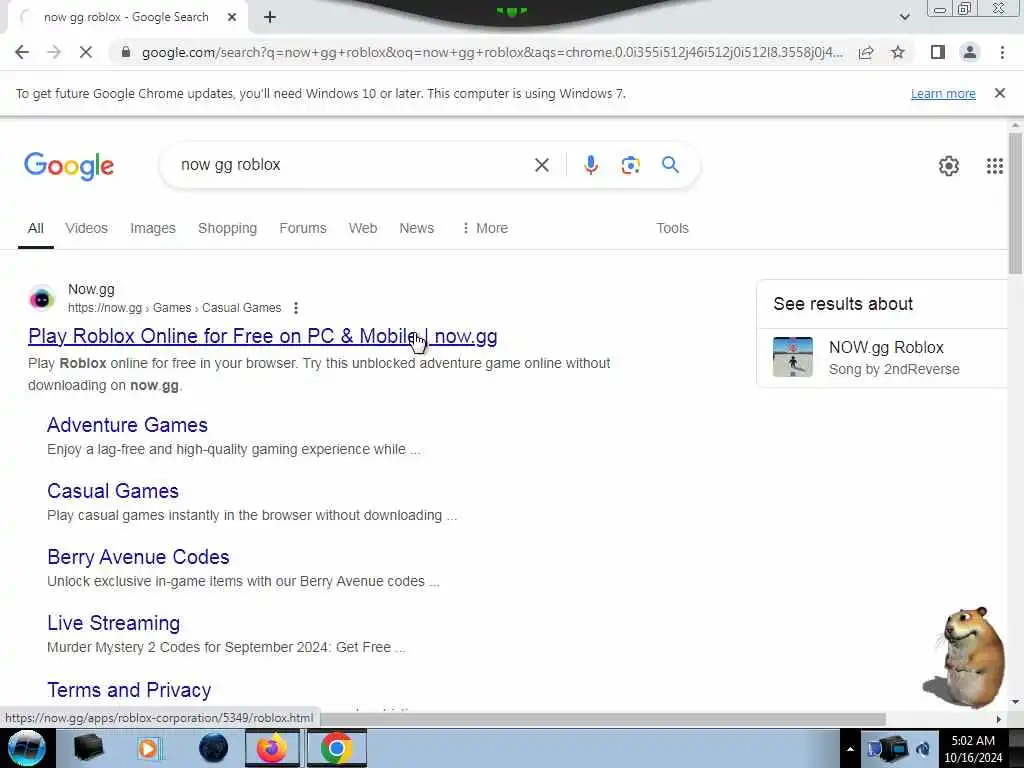1024x768 pixels.
Task: Search by image with Google Lens
Action: pyautogui.click(x=630, y=165)
